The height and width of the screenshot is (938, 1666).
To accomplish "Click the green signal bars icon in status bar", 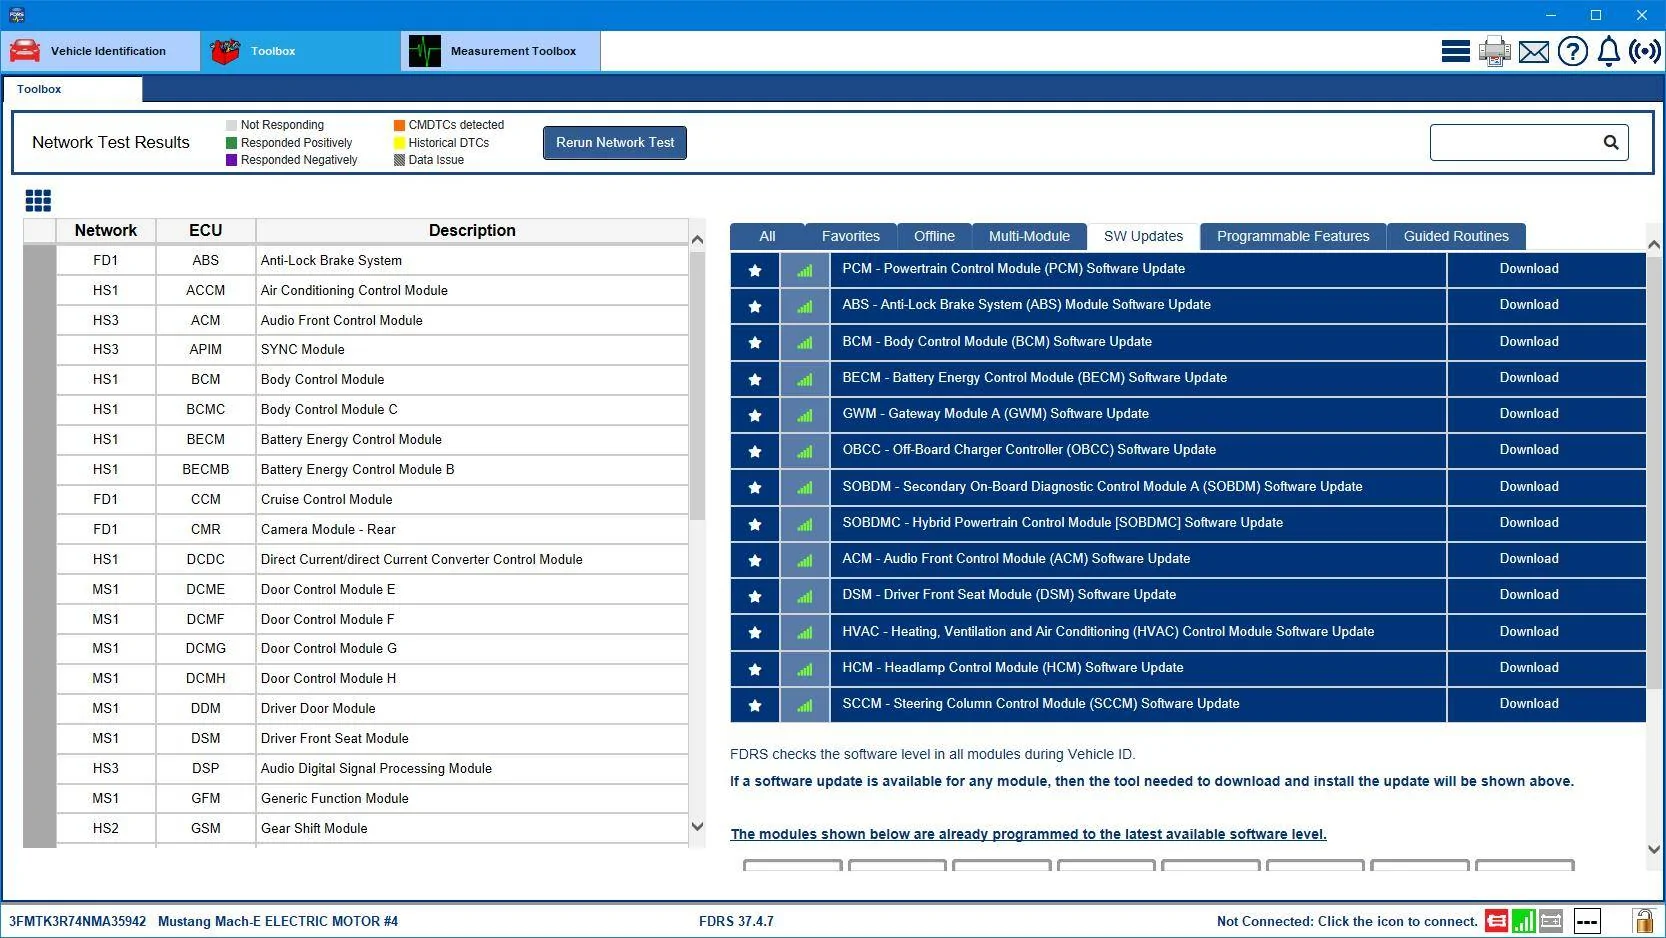I will [x=1523, y=921].
